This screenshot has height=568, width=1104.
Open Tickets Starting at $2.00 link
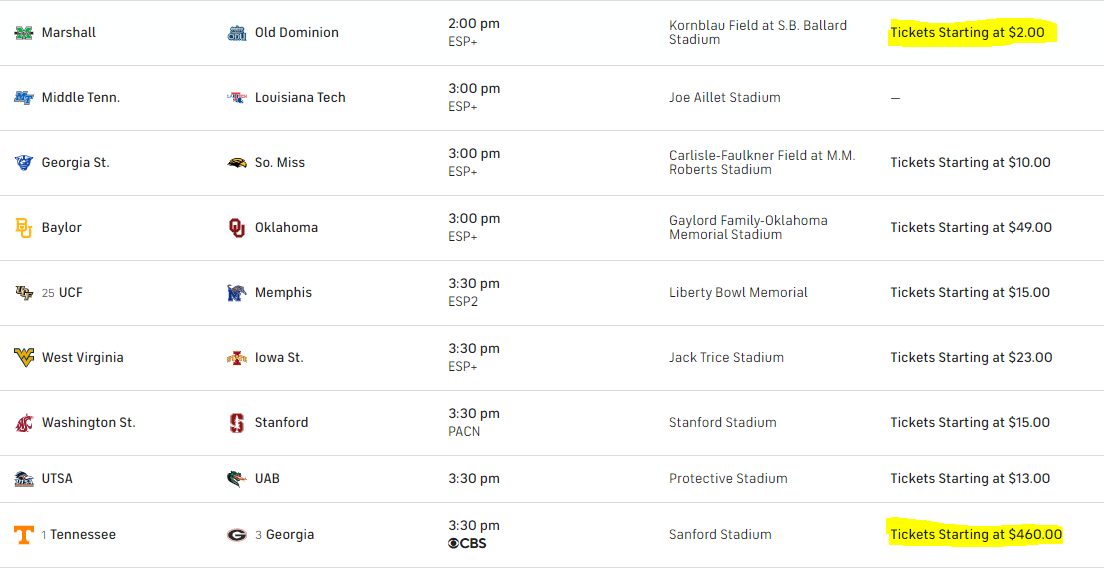coord(967,33)
